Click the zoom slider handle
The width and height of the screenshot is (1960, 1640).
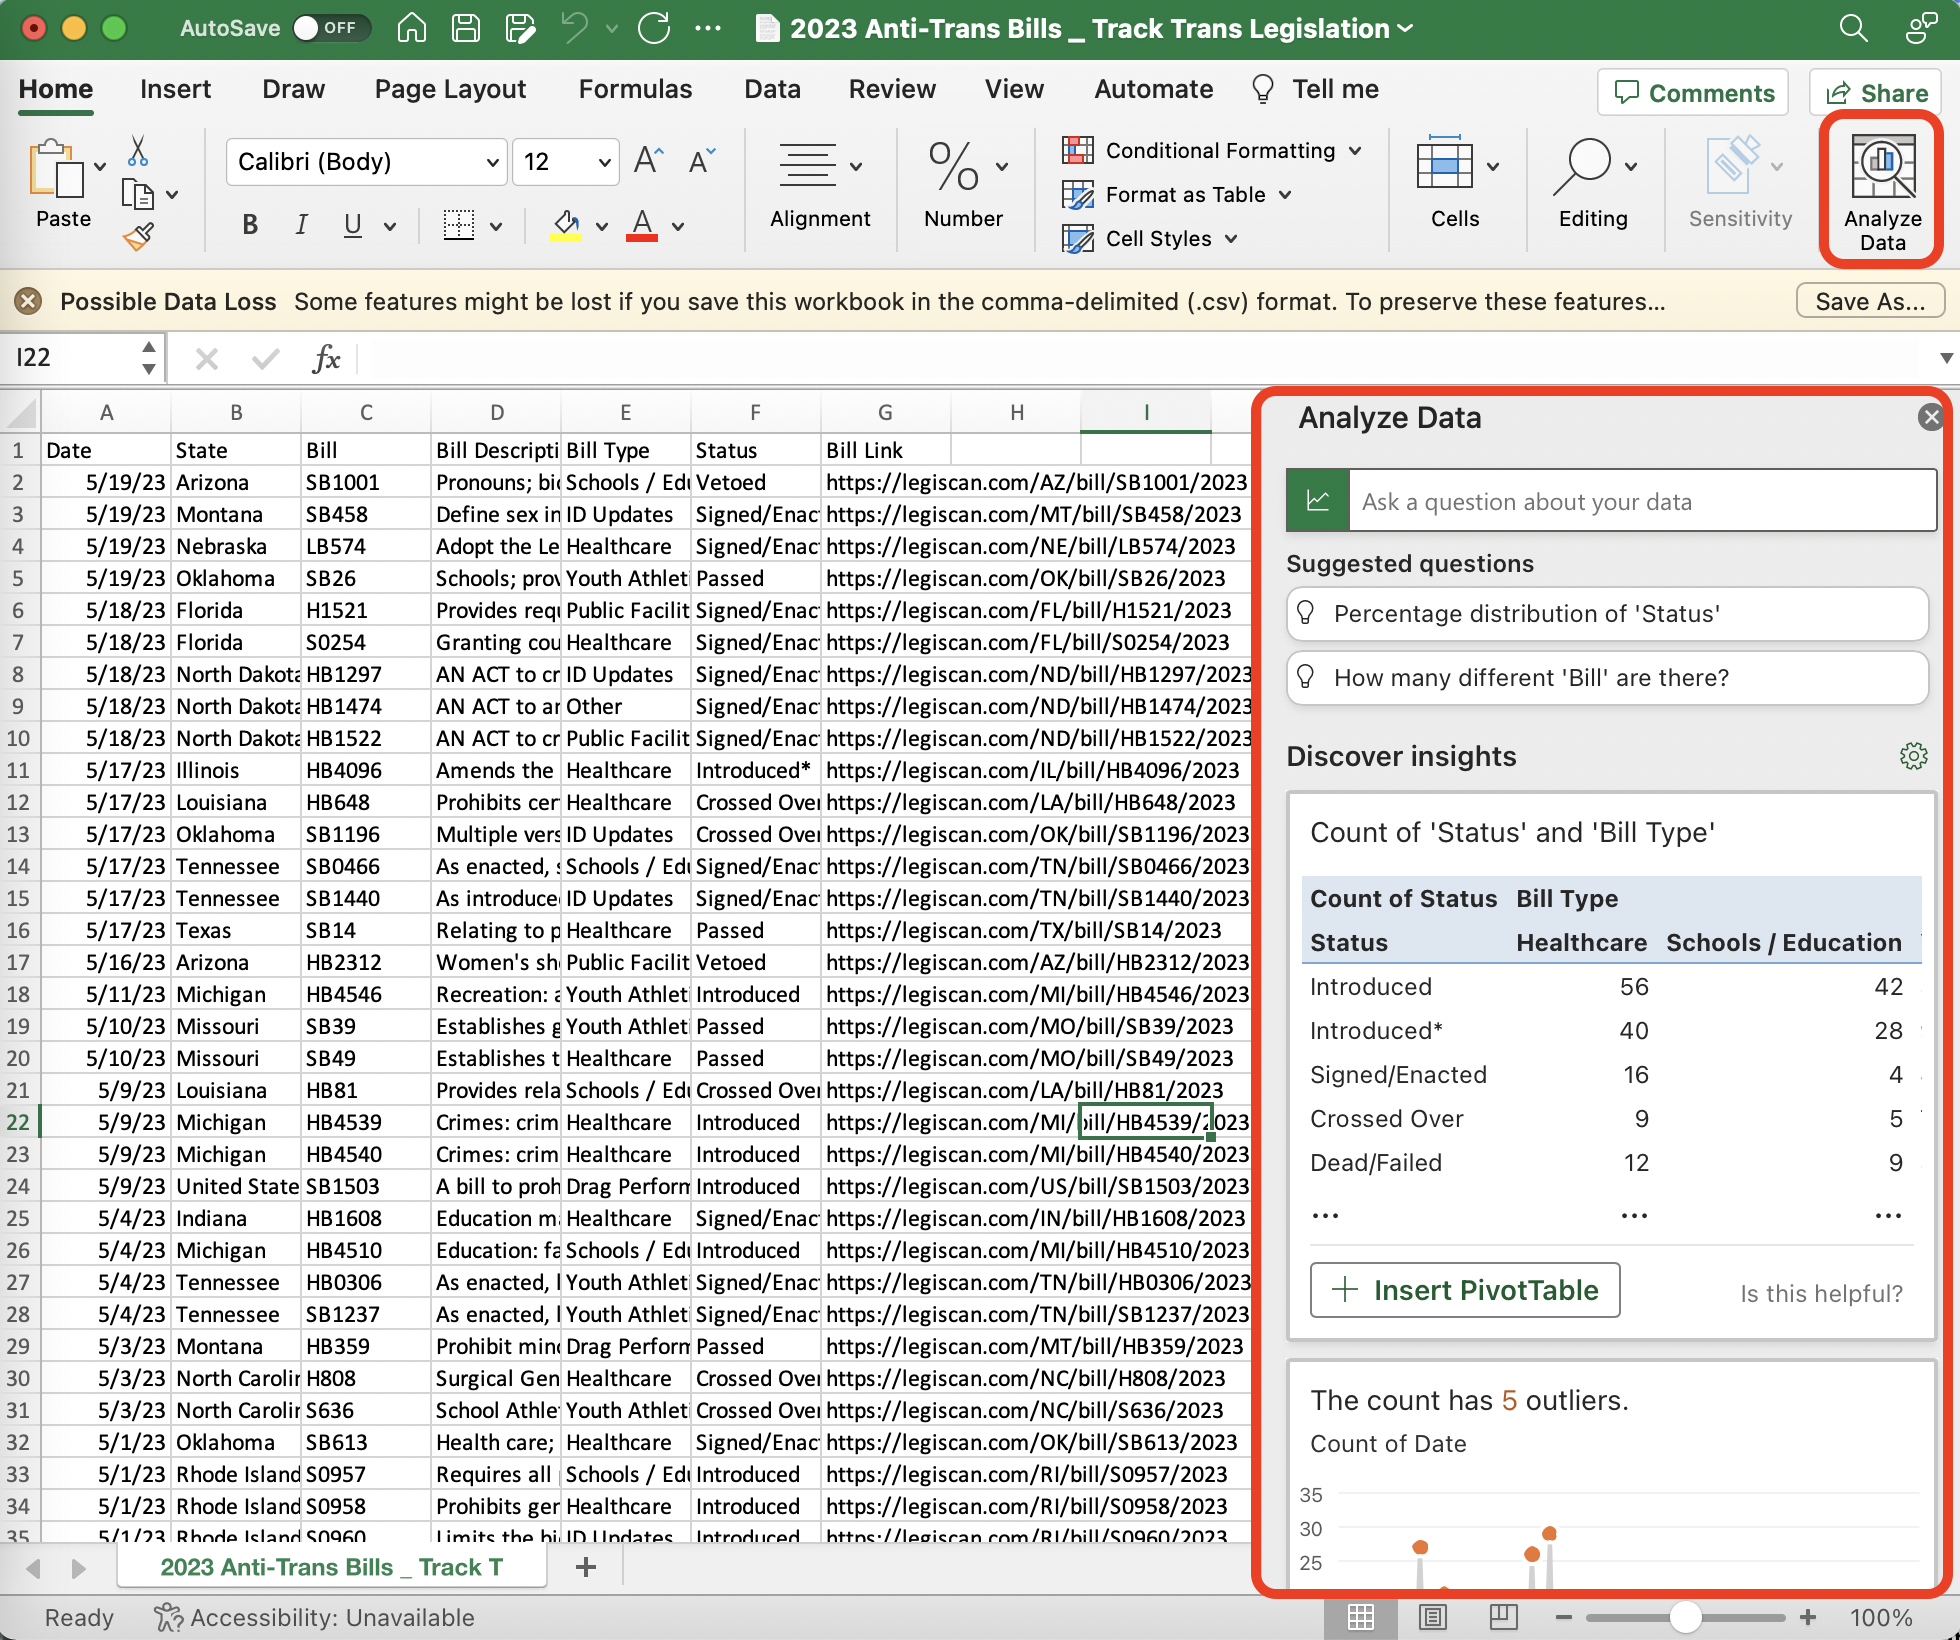pos(1685,1617)
